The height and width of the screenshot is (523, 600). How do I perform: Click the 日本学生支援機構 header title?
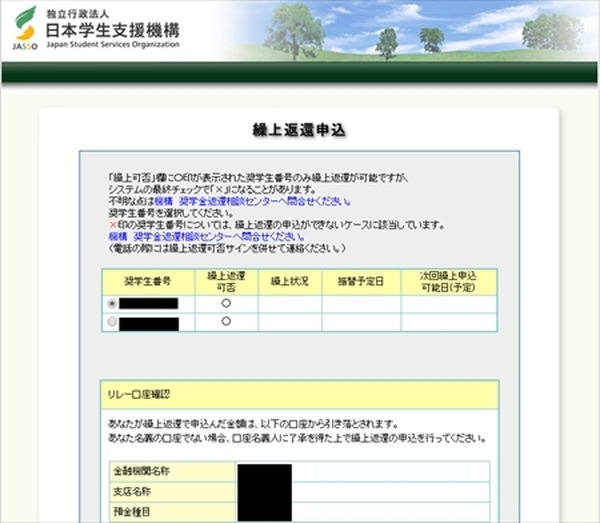click(112, 31)
